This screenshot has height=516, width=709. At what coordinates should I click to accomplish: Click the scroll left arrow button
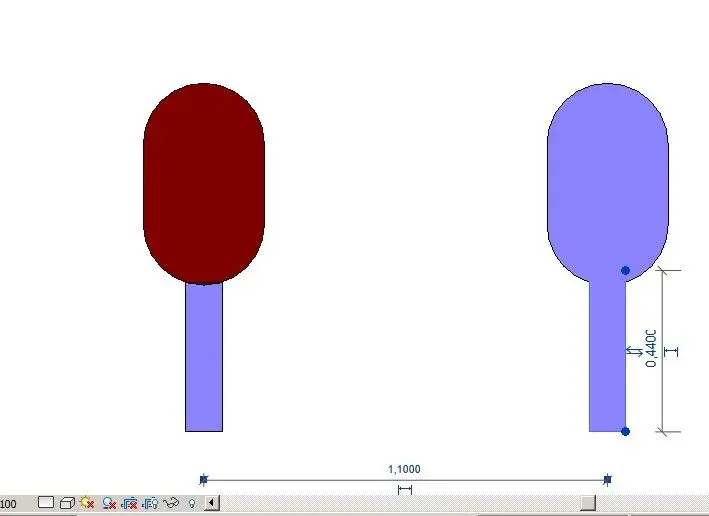[x=212, y=502]
